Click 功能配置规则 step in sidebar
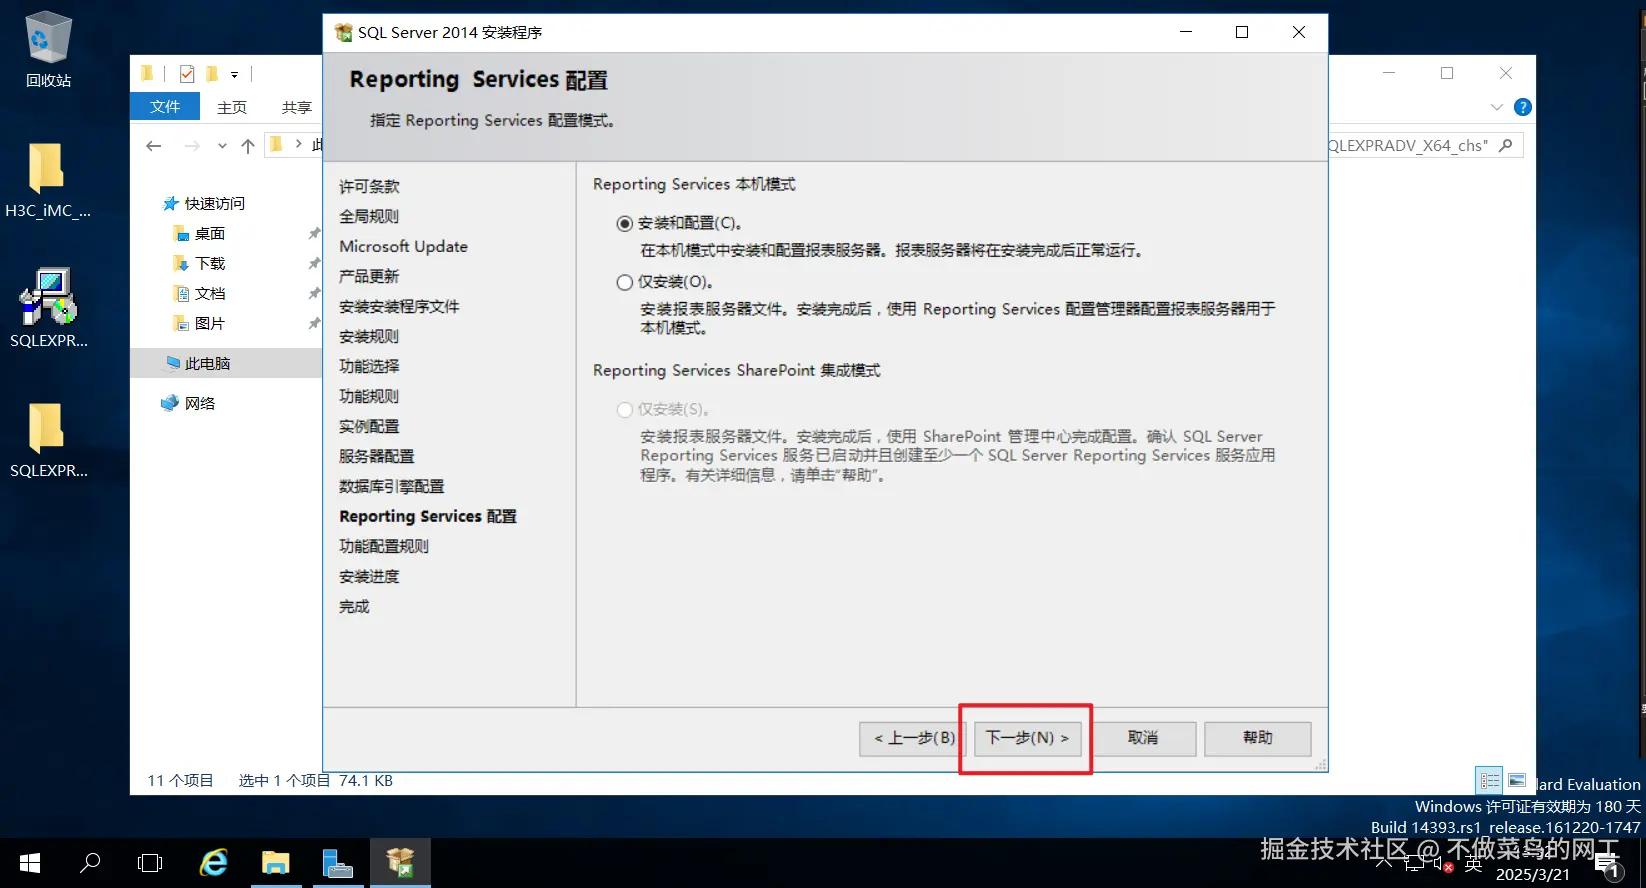The height and width of the screenshot is (888, 1646). 384,546
